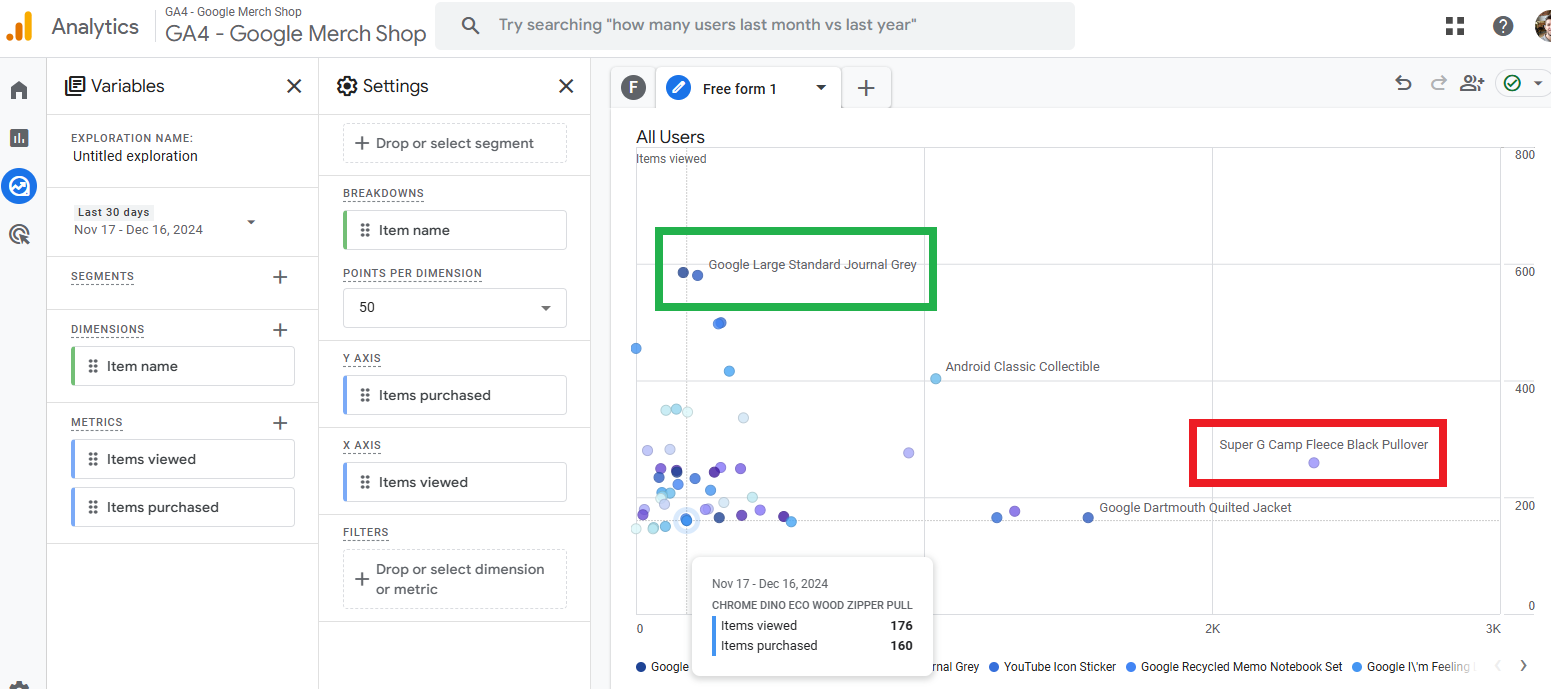Click the Google Large Standard Journal Grey label
This screenshot has height=689, width=1551.
pyautogui.click(x=812, y=265)
